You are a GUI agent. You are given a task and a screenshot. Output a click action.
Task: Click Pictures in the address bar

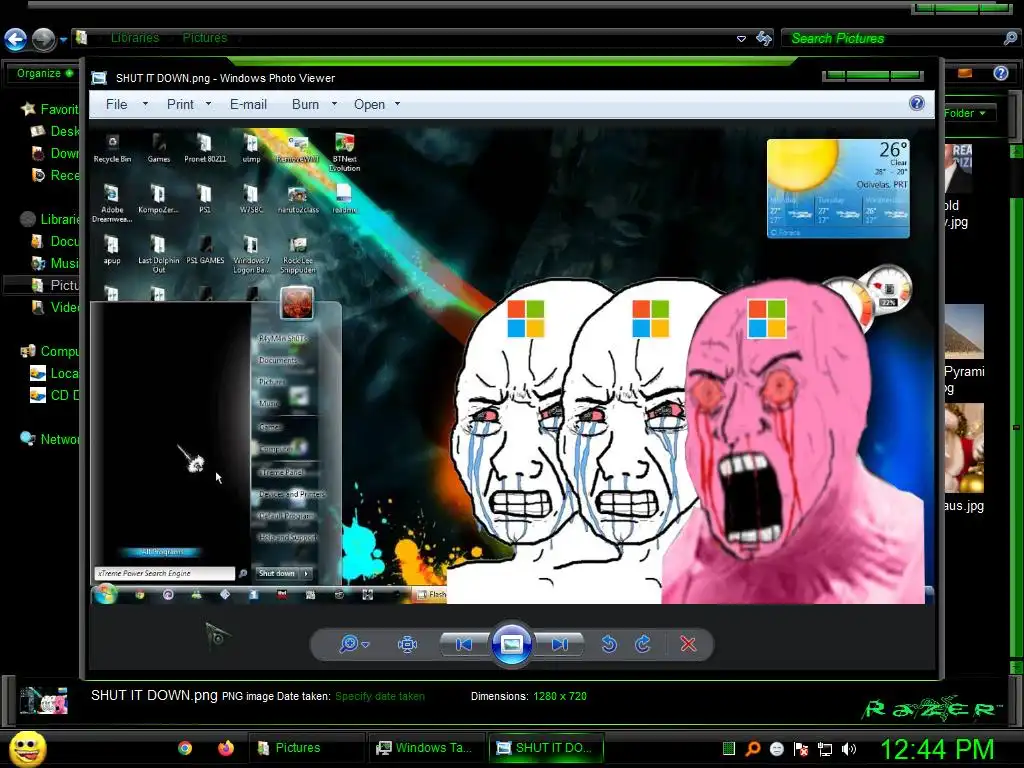204,38
